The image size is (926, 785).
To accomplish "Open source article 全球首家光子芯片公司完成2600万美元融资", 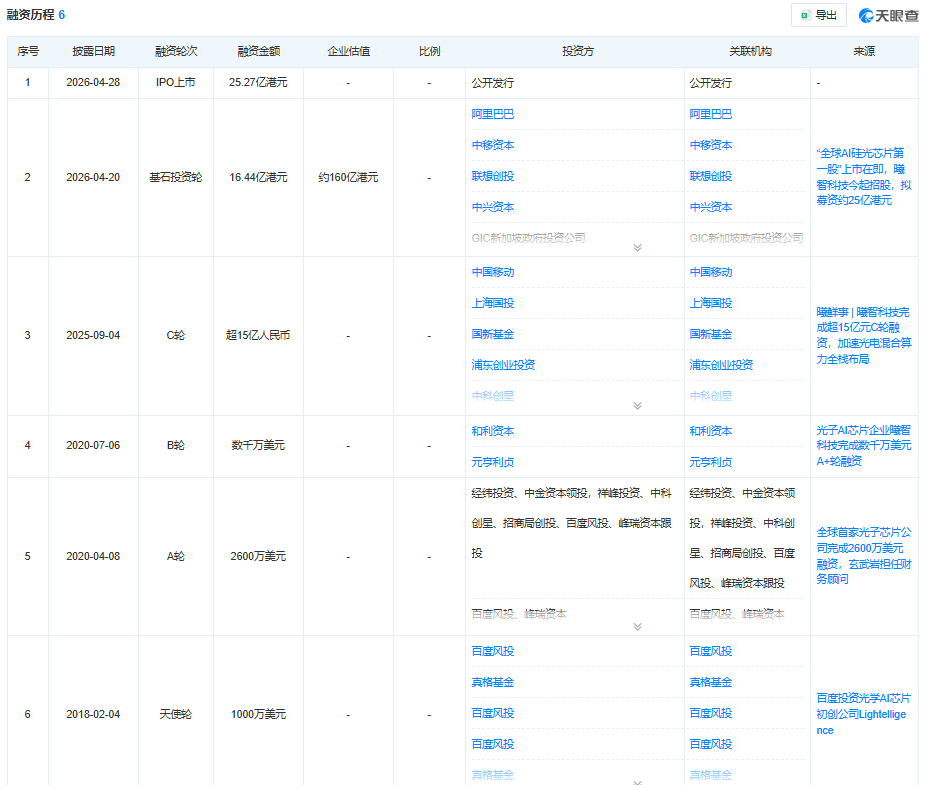I will (863, 556).
